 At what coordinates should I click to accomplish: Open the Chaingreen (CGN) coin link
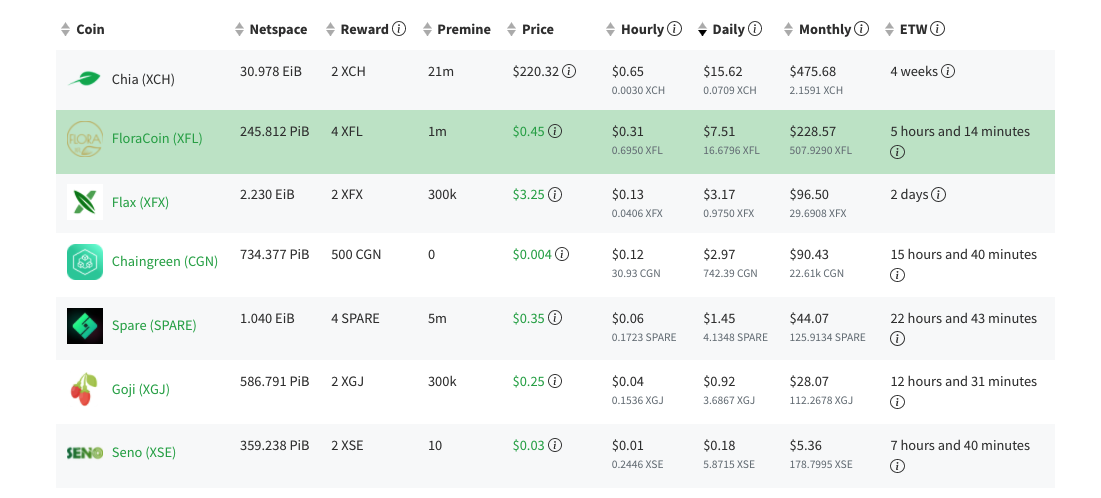[x=165, y=262]
